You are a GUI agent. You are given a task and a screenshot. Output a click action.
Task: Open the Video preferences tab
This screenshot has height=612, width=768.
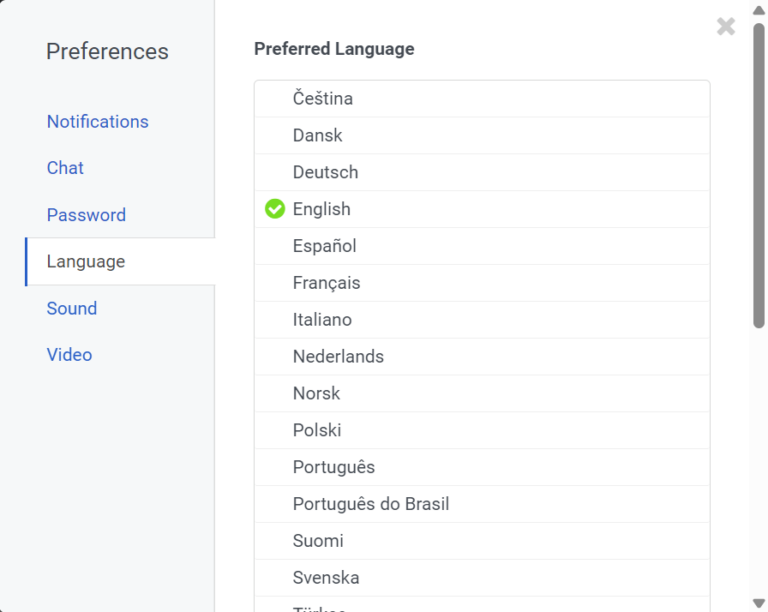[69, 355]
